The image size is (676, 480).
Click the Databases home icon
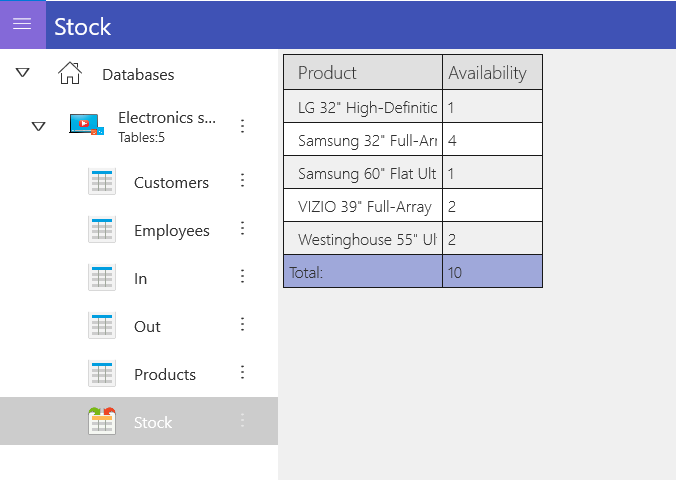(70, 73)
